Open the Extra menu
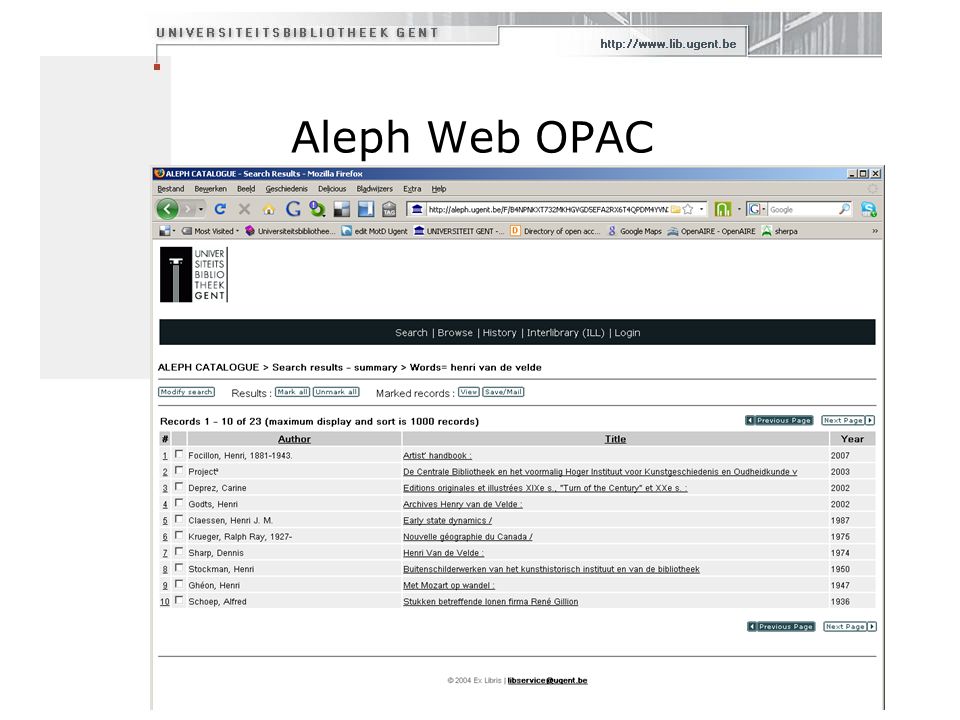The width and height of the screenshot is (960, 720). pyautogui.click(x=412, y=189)
